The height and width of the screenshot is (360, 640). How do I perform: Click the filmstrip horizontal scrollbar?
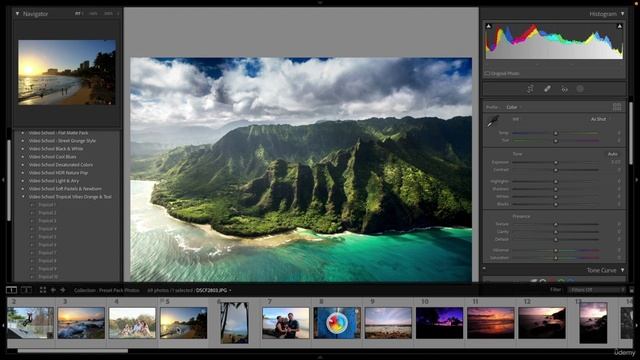[73, 350]
